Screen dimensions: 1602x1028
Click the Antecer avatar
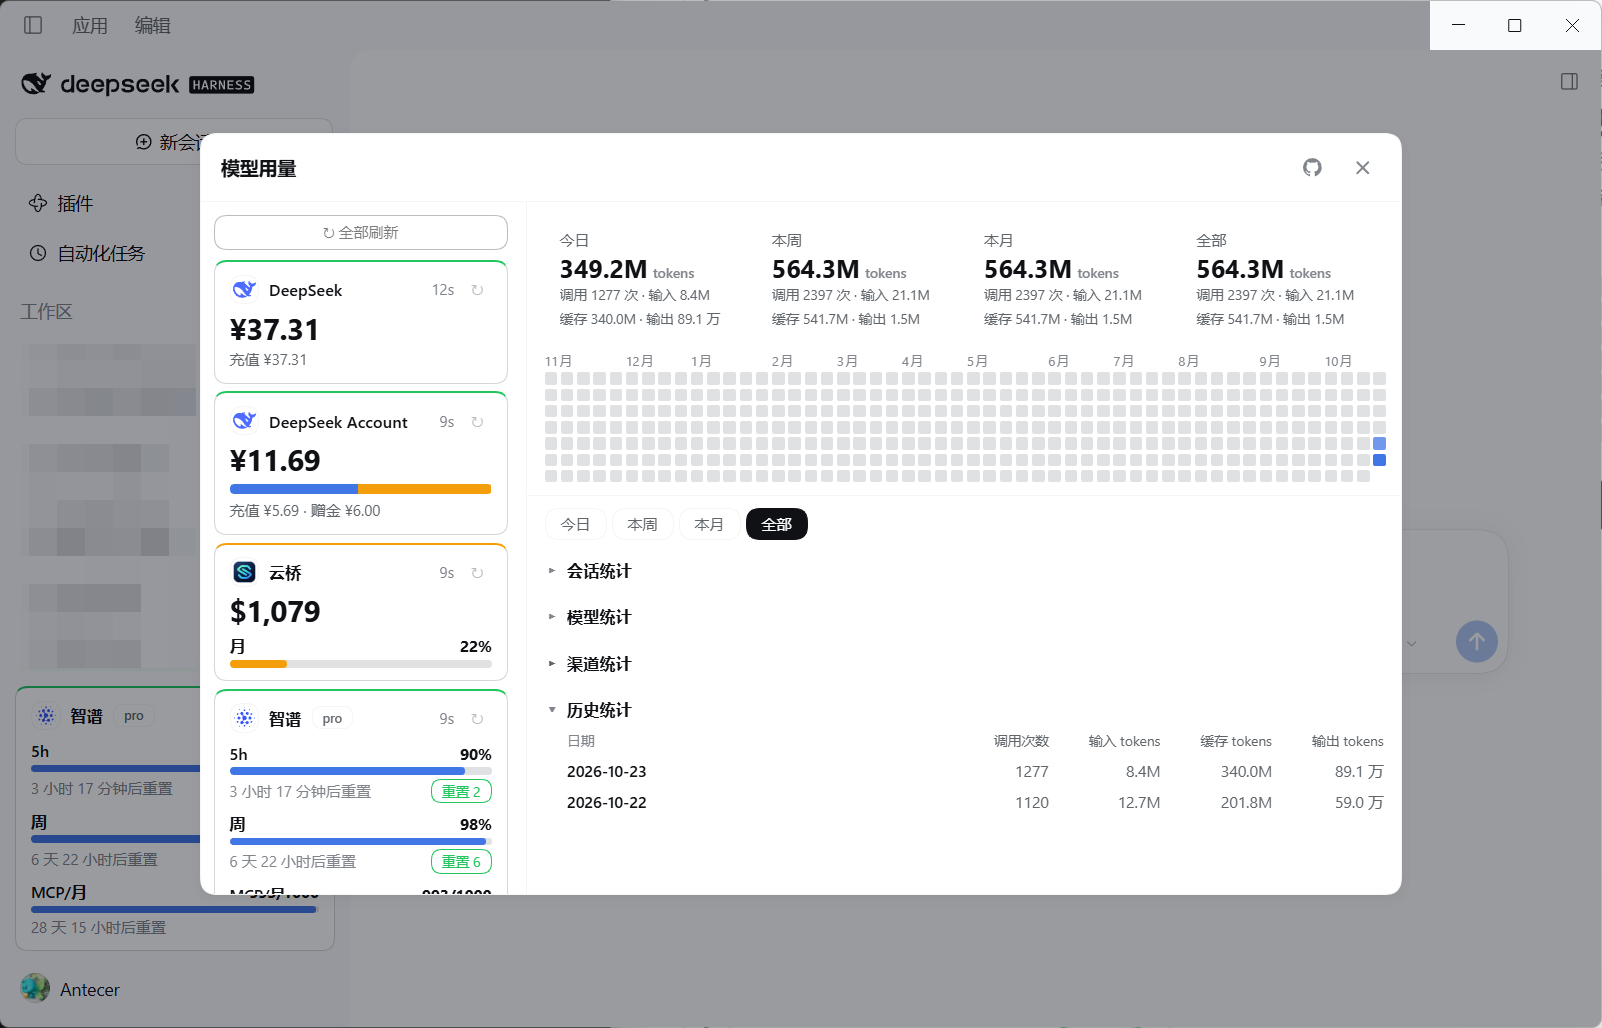point(35,988)
